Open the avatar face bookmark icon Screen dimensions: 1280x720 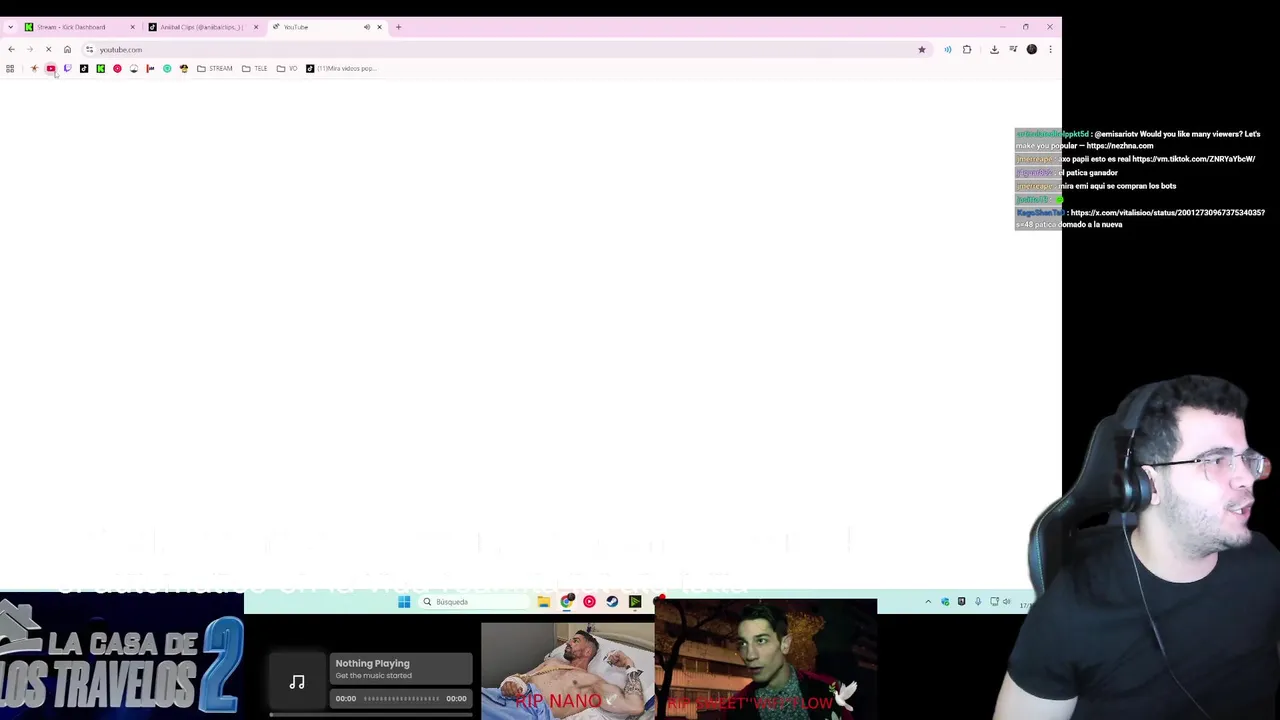[x=184, y=68]
